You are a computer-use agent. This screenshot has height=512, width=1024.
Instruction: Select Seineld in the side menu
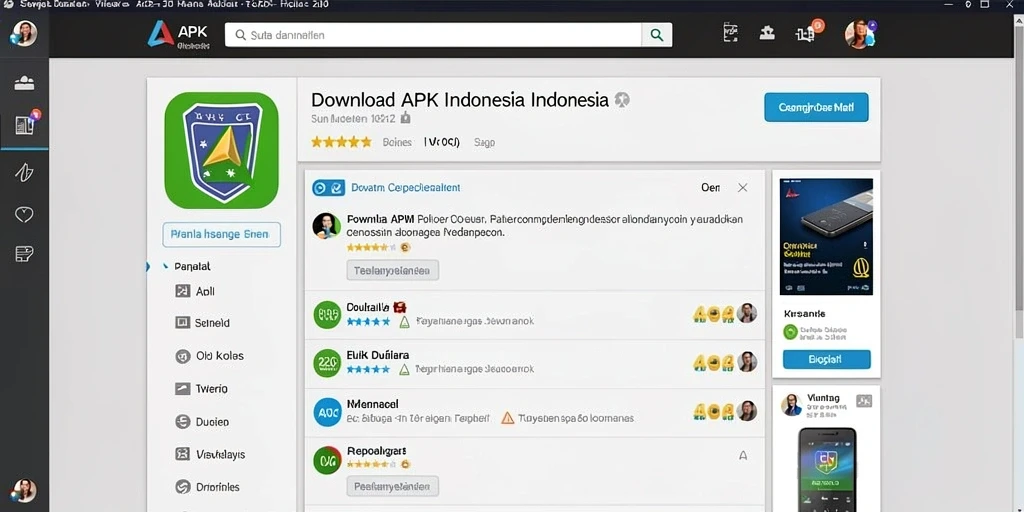[x=202, y=323]
